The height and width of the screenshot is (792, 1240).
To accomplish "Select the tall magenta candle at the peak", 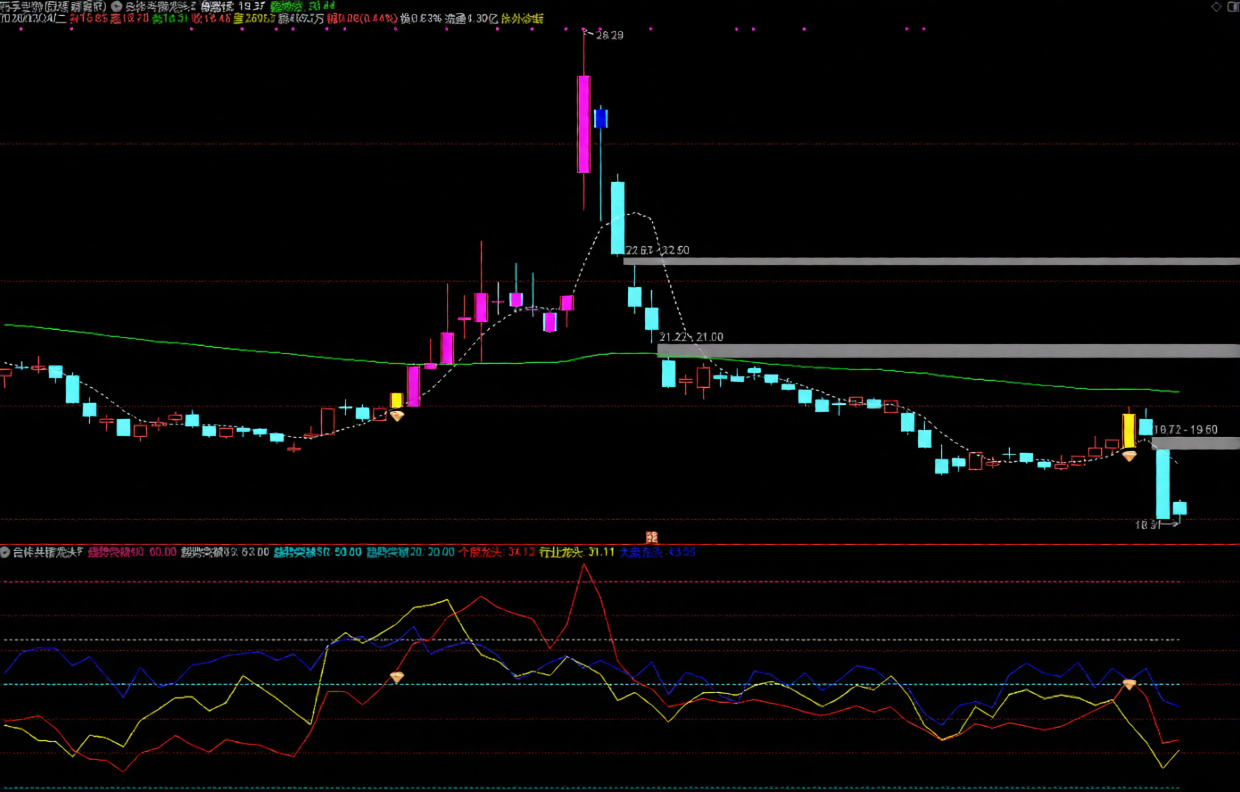I will pyautogui.click(x=583, y=123).
